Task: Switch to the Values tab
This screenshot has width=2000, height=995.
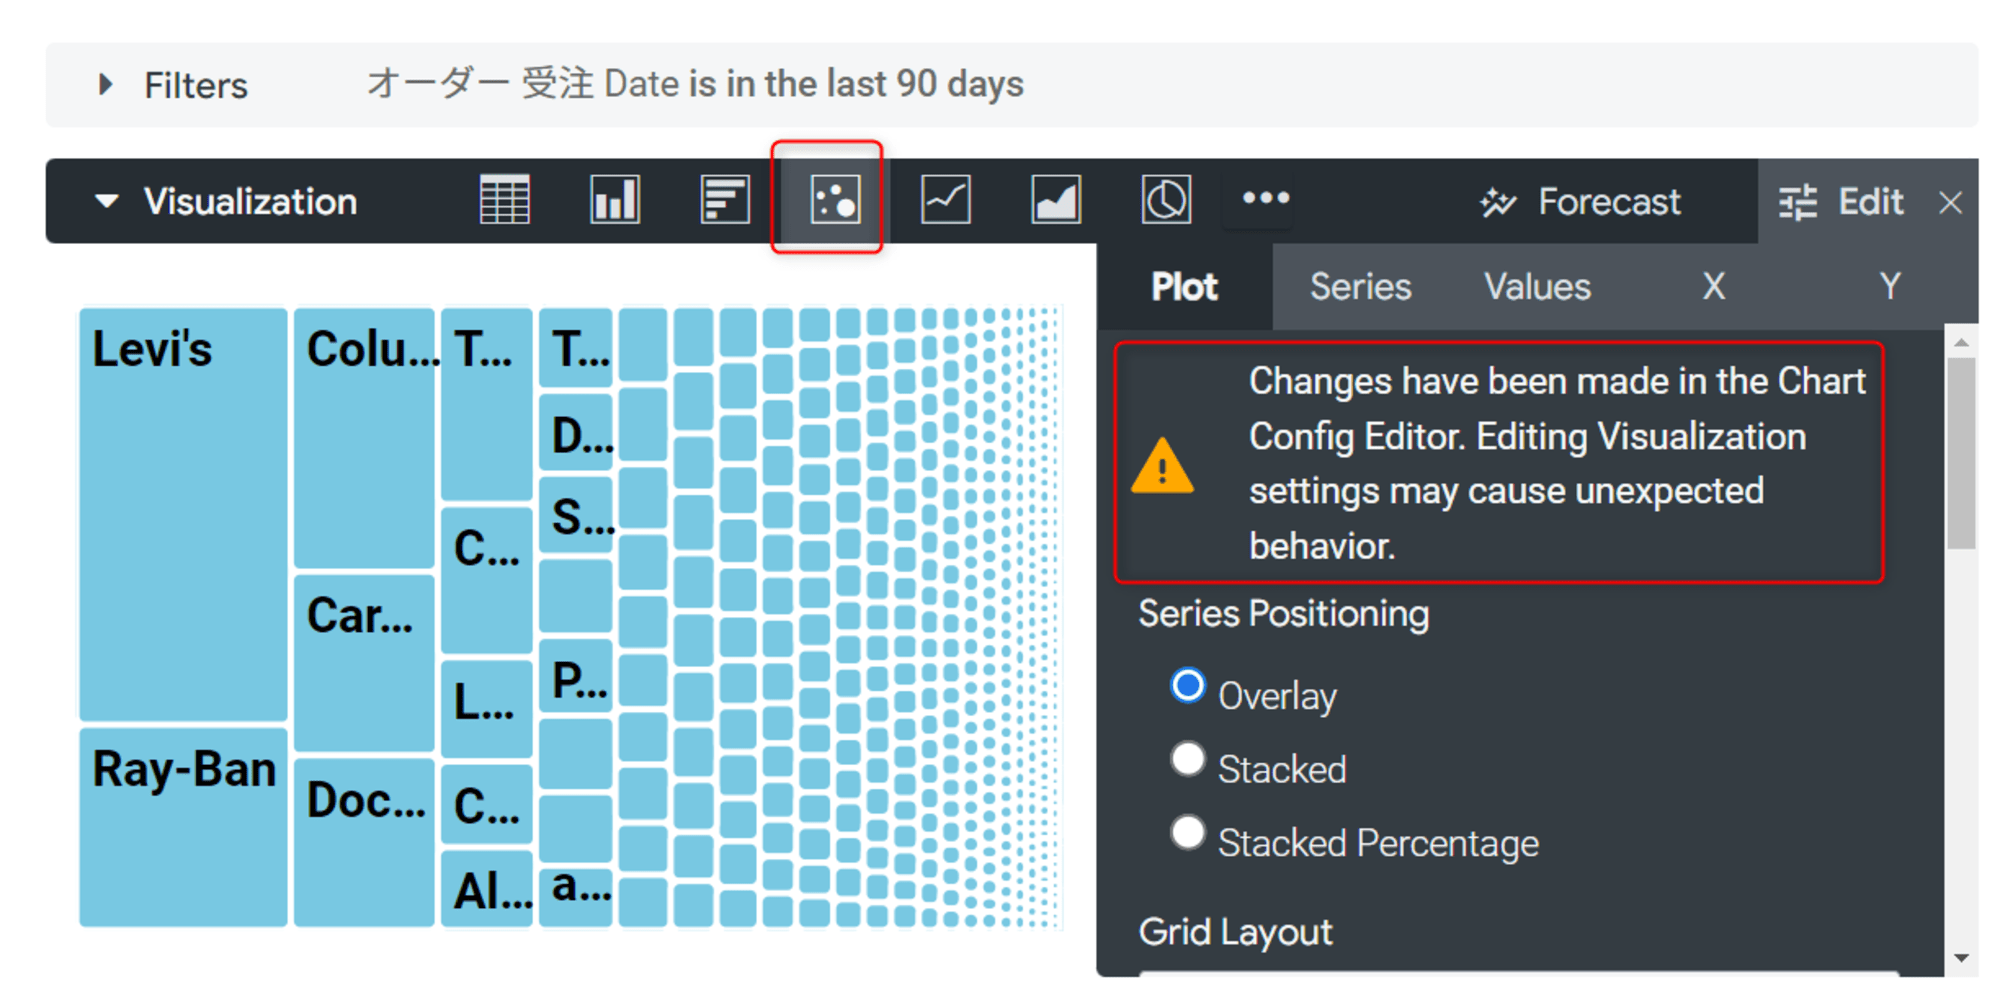Action: (1537, 287)
